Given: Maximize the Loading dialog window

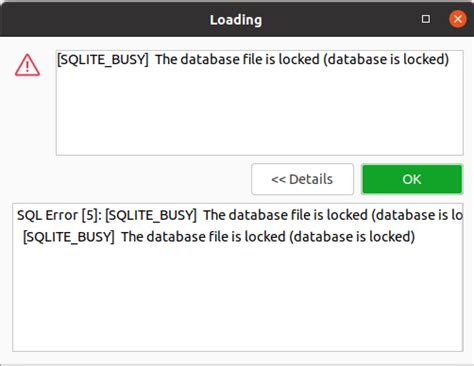Looking at the screenshot, I should coord(426,19).
